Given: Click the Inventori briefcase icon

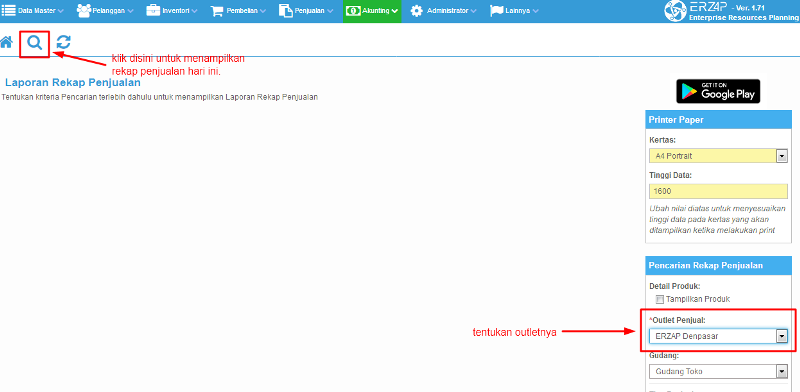Looking at the screenshot, I should pos(153,10).
